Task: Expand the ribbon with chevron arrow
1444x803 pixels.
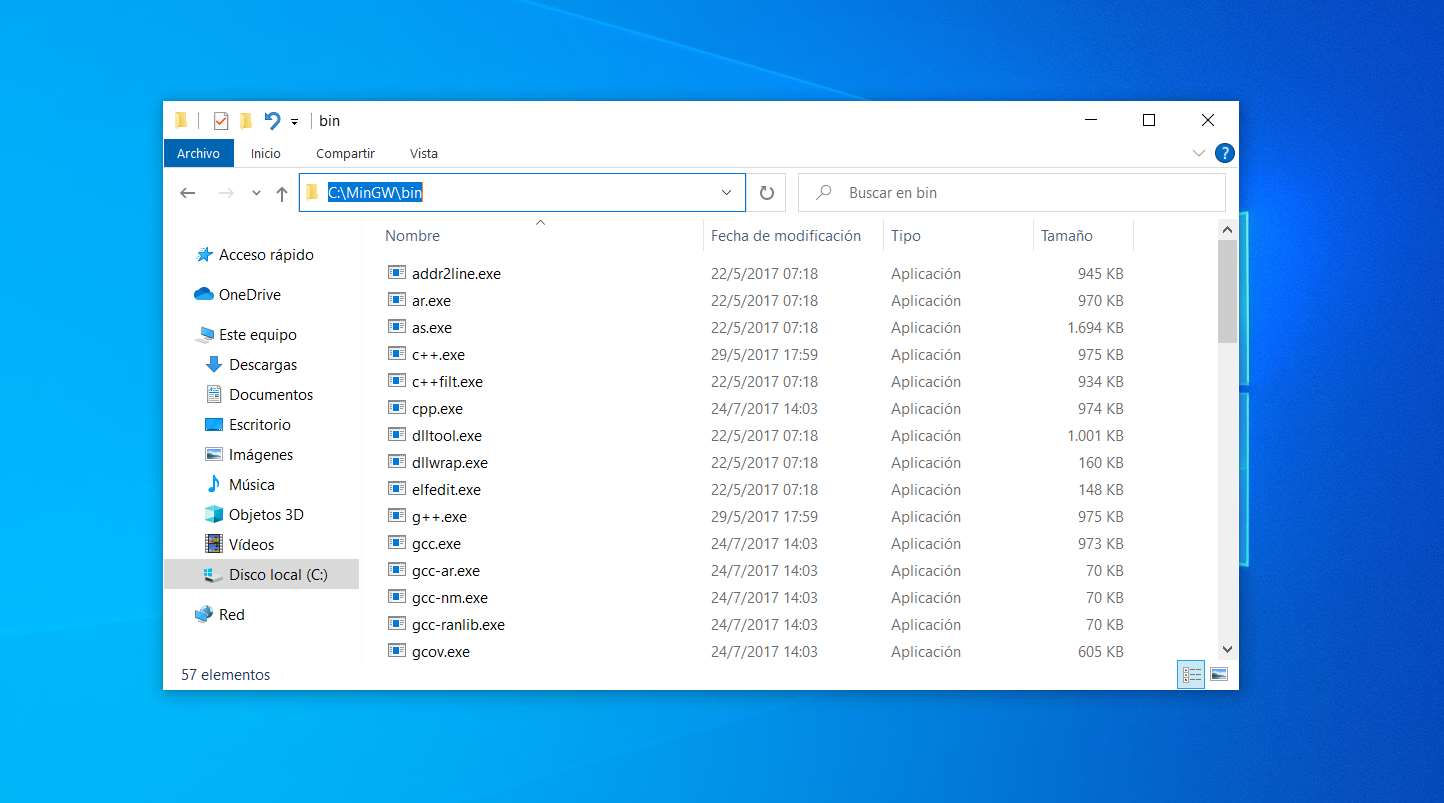Action: pos(1199,153)
